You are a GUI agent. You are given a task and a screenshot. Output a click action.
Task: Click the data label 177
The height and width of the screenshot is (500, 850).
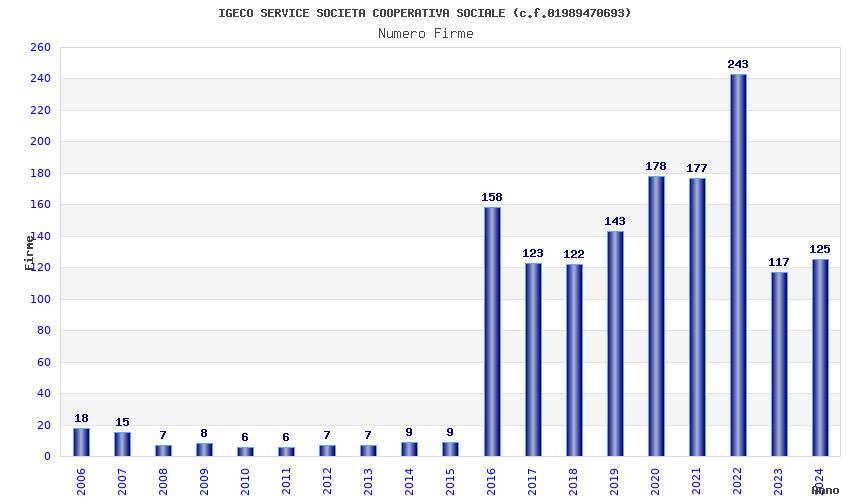tap(697, 168)
